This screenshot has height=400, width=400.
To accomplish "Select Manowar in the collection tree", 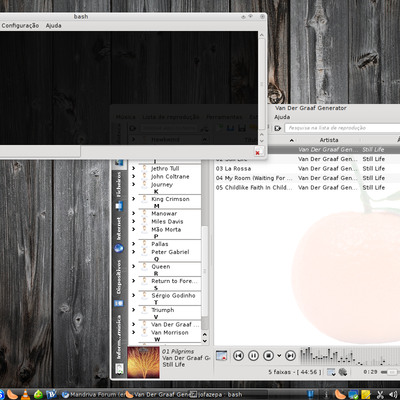I will point(164,213).
